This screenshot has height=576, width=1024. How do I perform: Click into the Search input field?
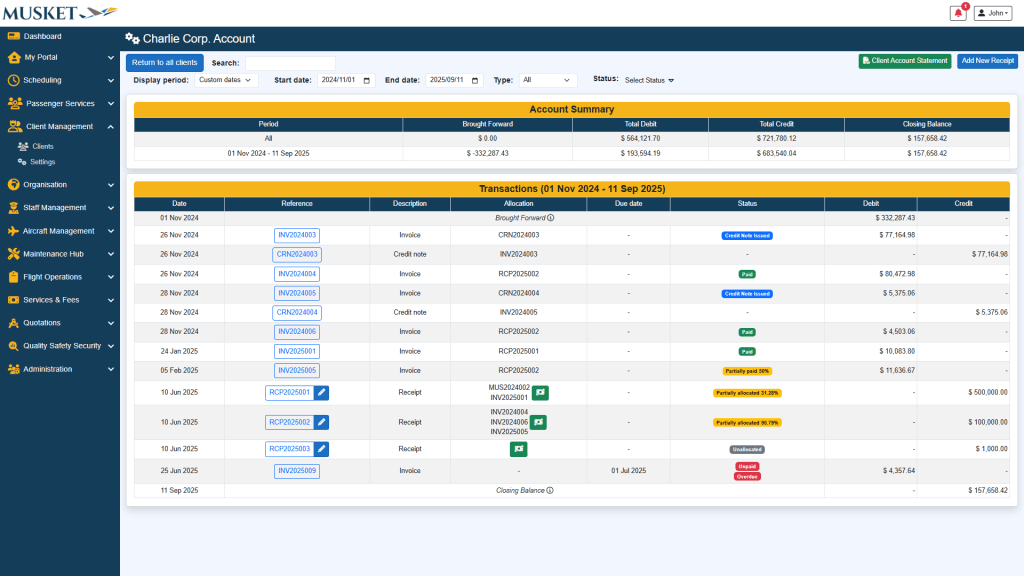click(x=290, y=62)
